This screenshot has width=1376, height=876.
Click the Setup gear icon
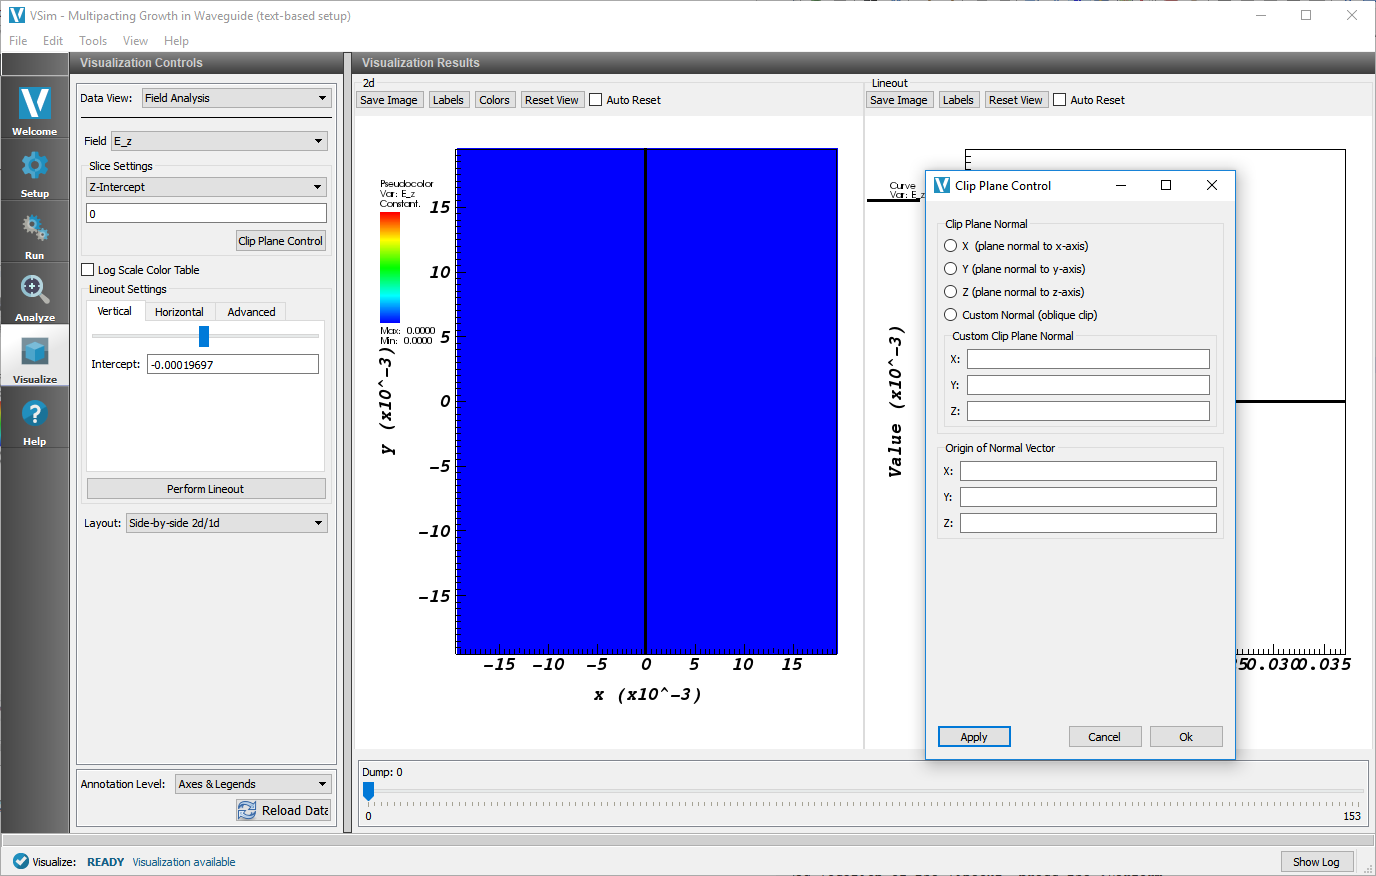[35, 166]
